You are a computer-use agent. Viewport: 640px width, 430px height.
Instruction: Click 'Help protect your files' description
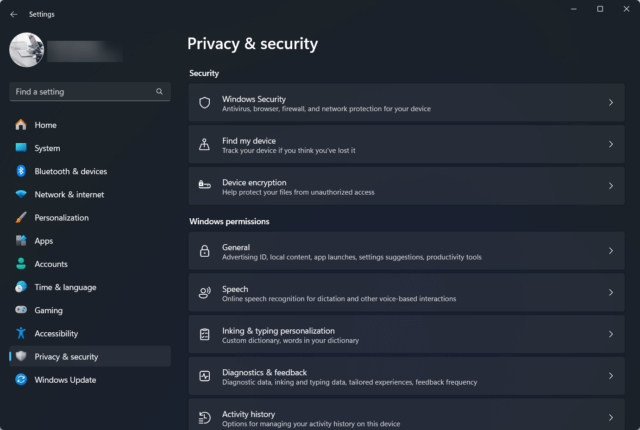pyautogui.click(x=298, y=192)
